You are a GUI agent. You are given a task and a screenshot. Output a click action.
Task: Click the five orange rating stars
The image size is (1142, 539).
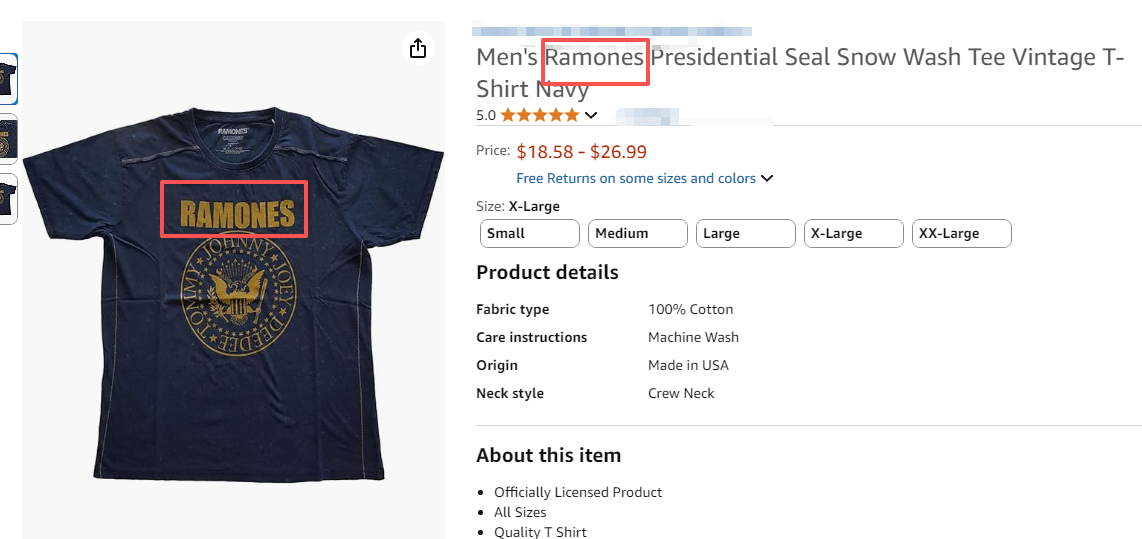pyautogui.click(x=540, y=115)
